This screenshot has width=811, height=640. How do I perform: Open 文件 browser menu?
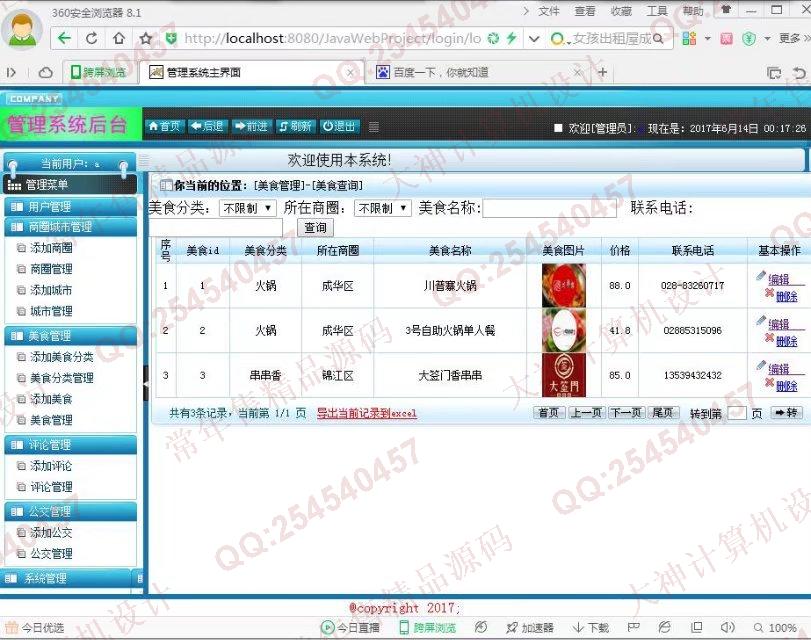coord(549,11)
